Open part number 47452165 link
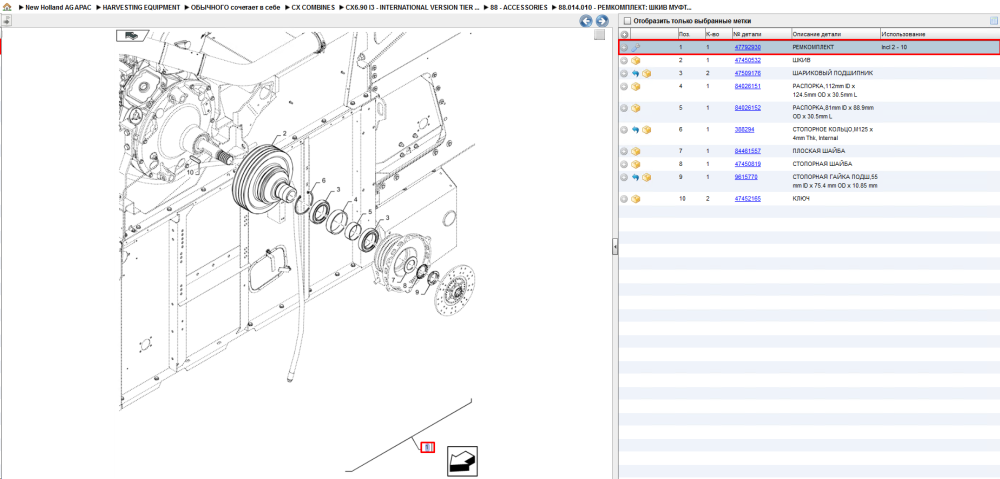This screenshot has width=1000, height=479. [x=747, y=199]
